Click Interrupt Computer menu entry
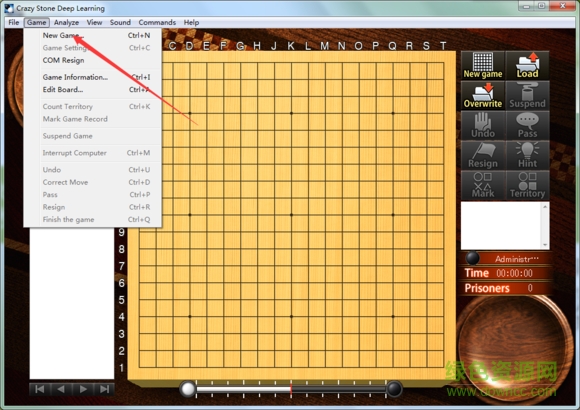Image resolution: width=580 pixels, height=410 pixels. pos(92,153)
